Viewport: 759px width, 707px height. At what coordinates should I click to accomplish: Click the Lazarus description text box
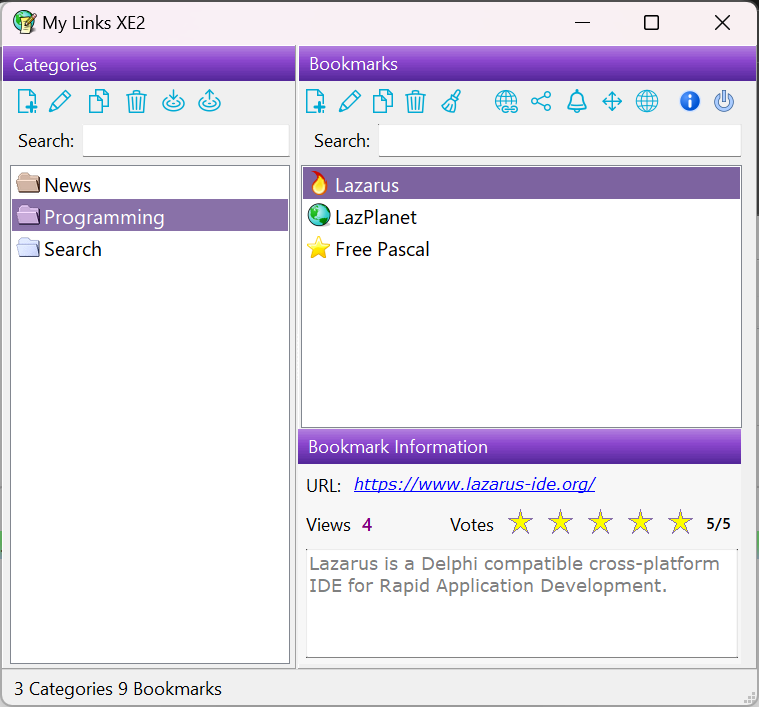[522, 603]
